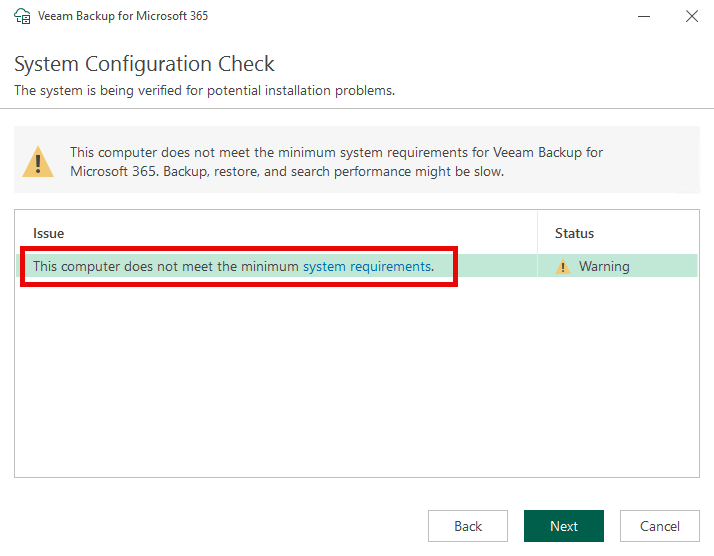714x556 pixels.
Task: Click the small warning icon in Status column
Action: 563,267
